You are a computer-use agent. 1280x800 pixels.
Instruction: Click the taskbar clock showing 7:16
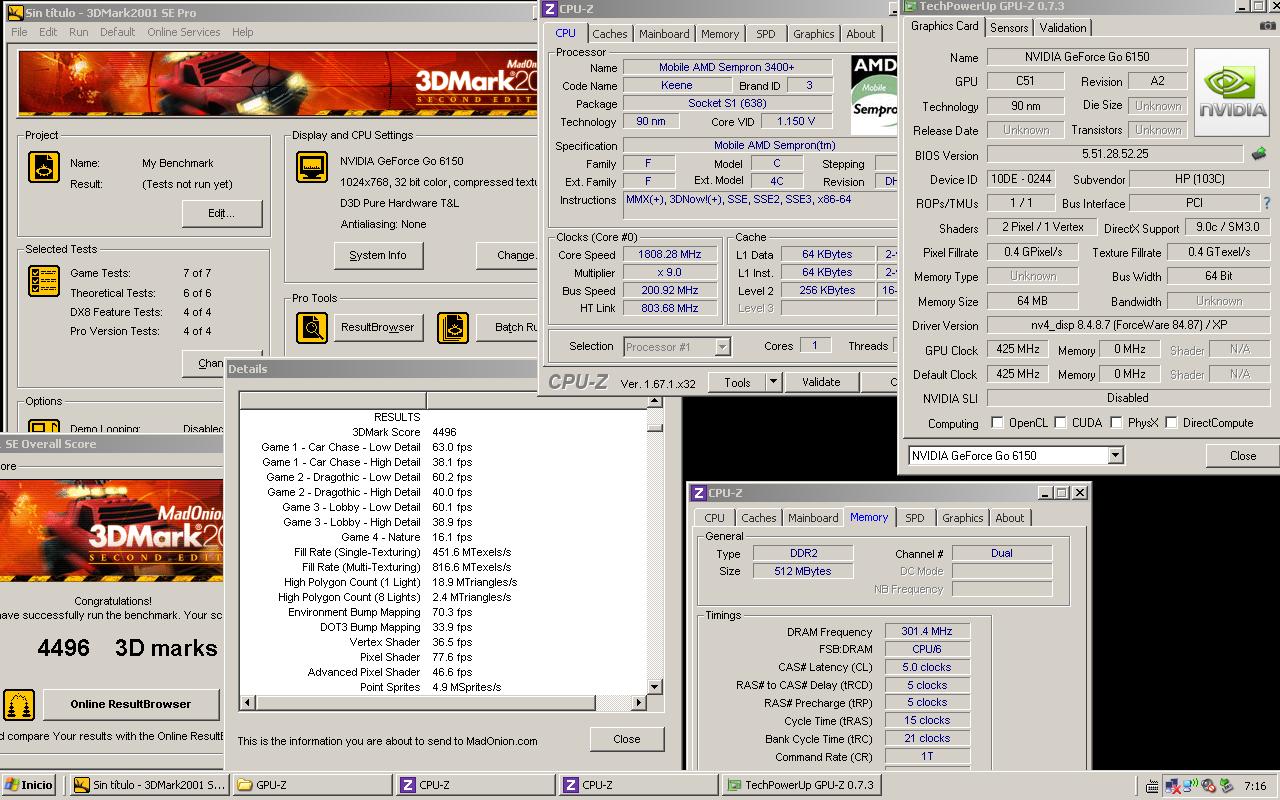[1255, 786]
